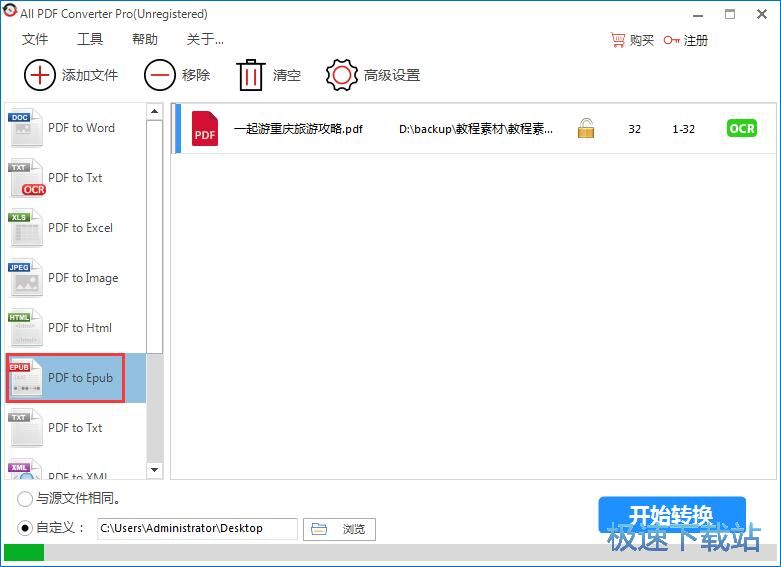781x567 pixels.
Task: Click the output path input field
Action: 197,529
